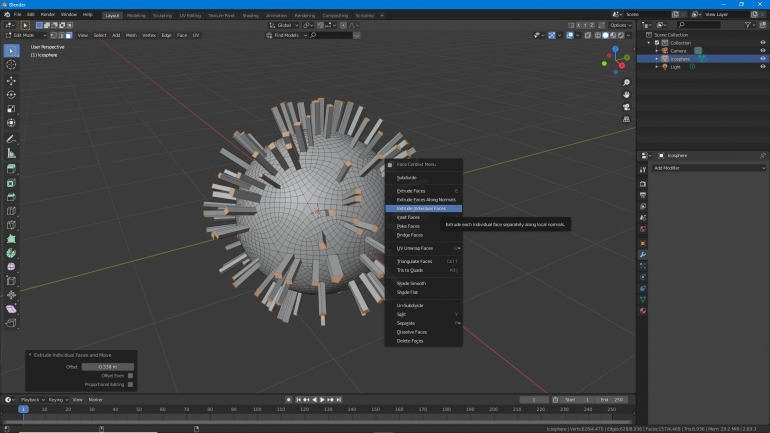
Task: Click the timeline End frame field
Action: 613,400
